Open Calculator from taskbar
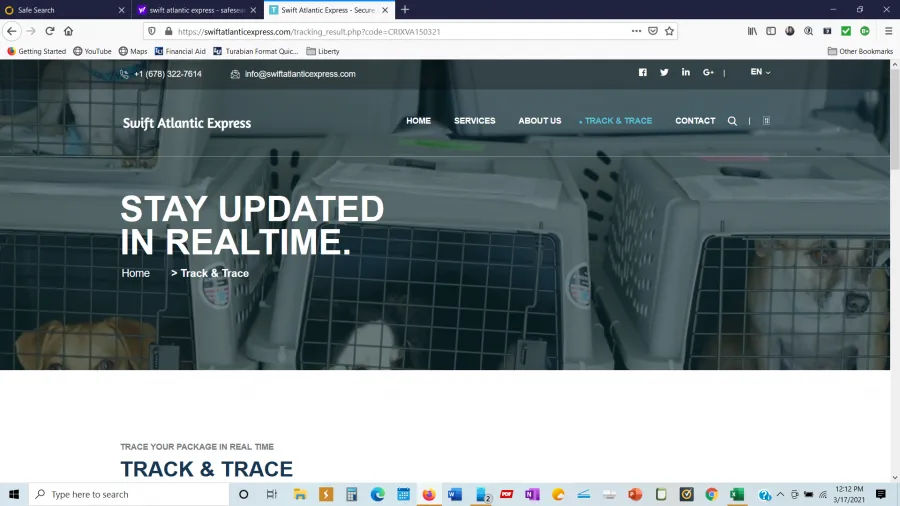Screen dimensions: 900x506 click(x=352, y=494)
